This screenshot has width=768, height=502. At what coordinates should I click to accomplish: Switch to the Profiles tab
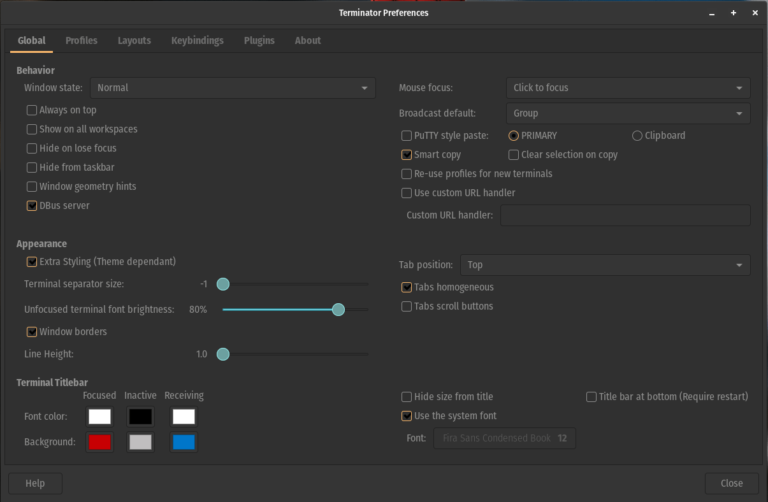click(81, 41)
